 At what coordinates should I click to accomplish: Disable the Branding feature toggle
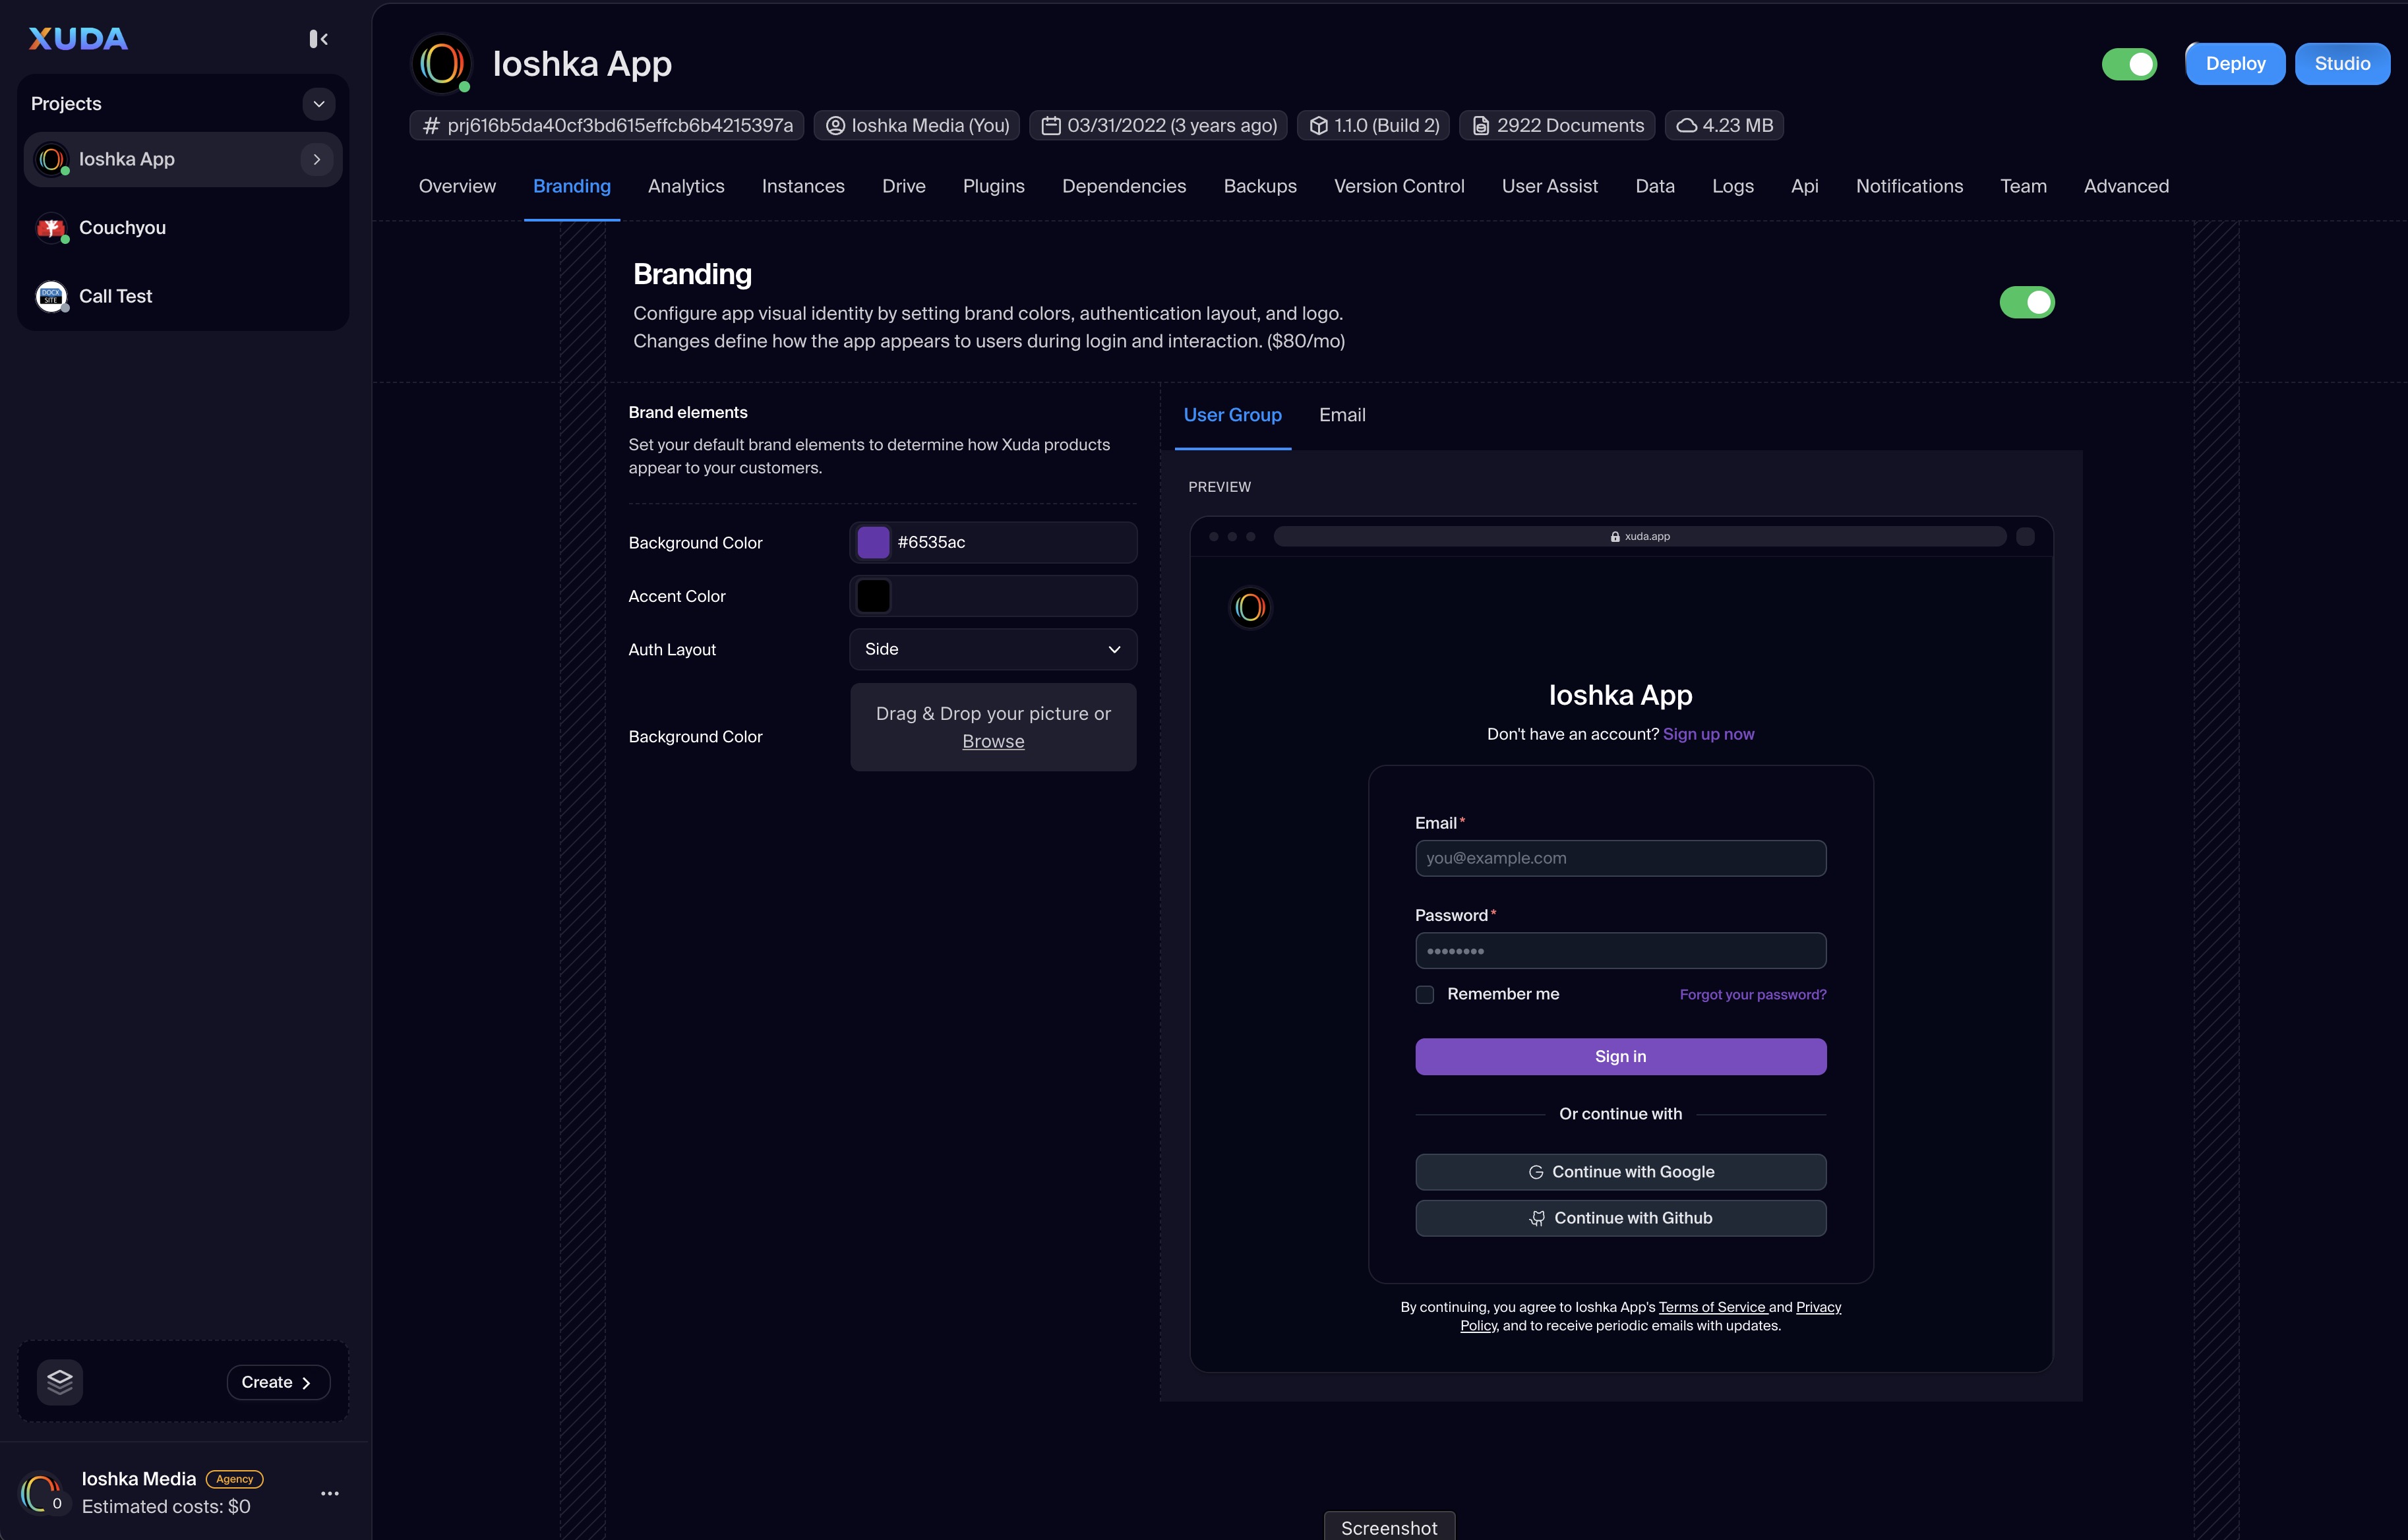pos(2026,302)
